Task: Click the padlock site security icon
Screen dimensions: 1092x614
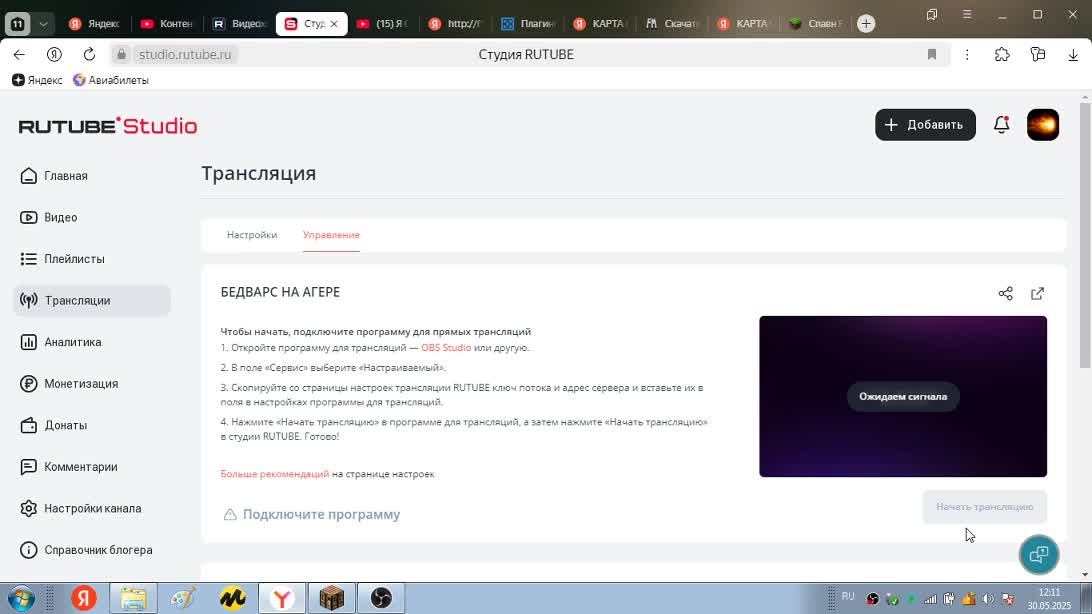Action: tap(121, 54)
